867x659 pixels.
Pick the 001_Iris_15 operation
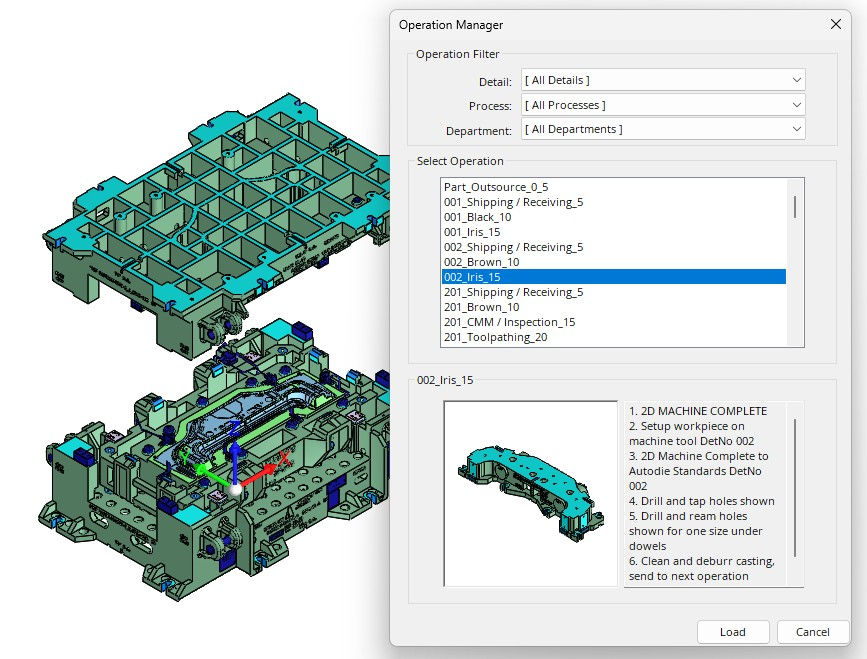point(614,232)
